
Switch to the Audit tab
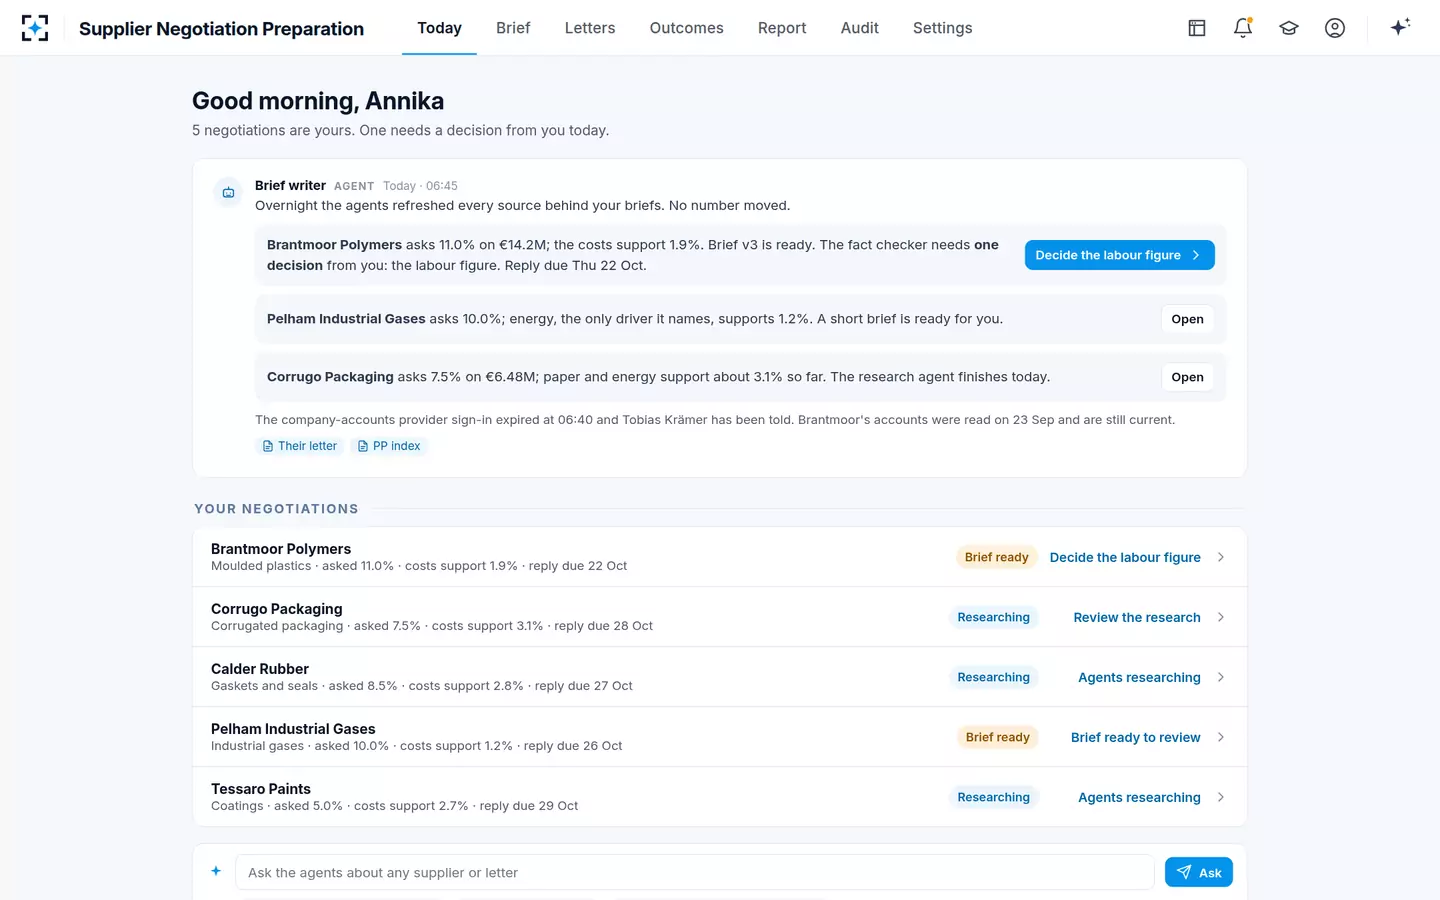tap(859, 28)
